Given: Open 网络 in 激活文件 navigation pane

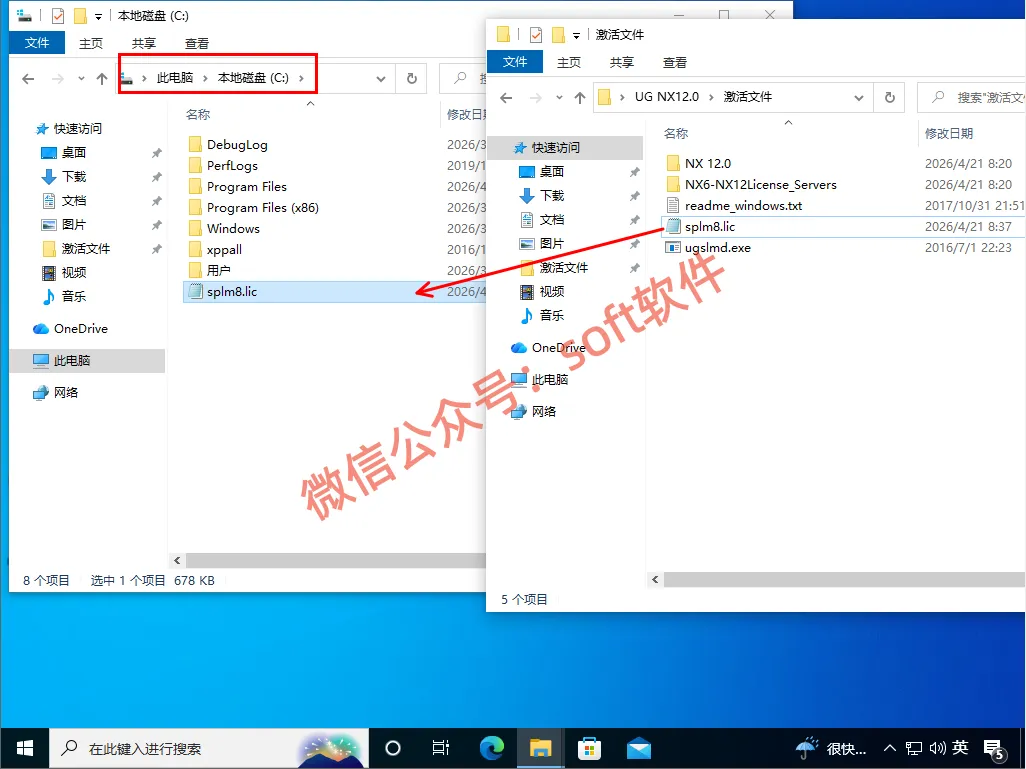Looking at the screenshot, I should coord(543,412).
